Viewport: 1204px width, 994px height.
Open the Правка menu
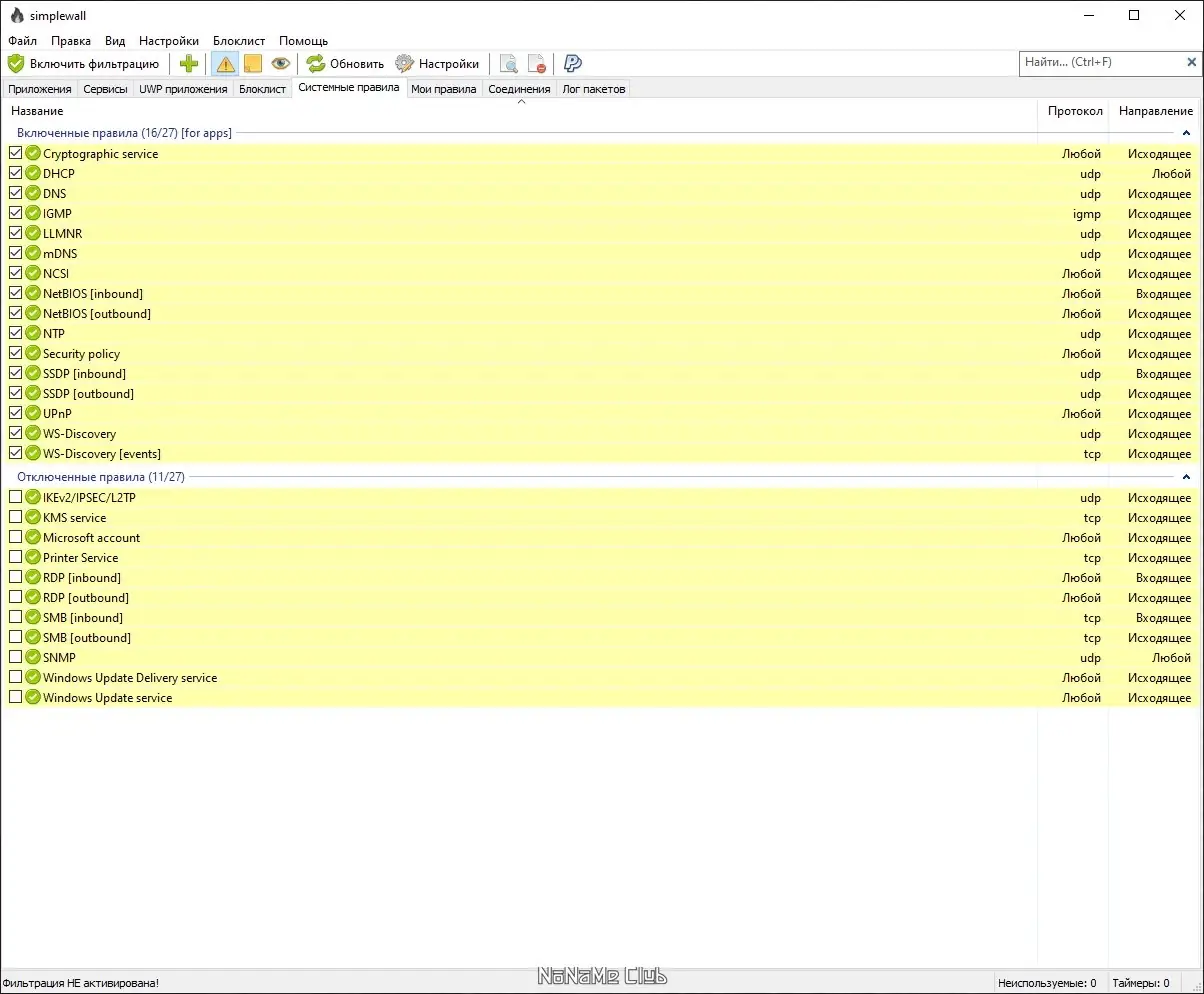(x=71, y=41)
